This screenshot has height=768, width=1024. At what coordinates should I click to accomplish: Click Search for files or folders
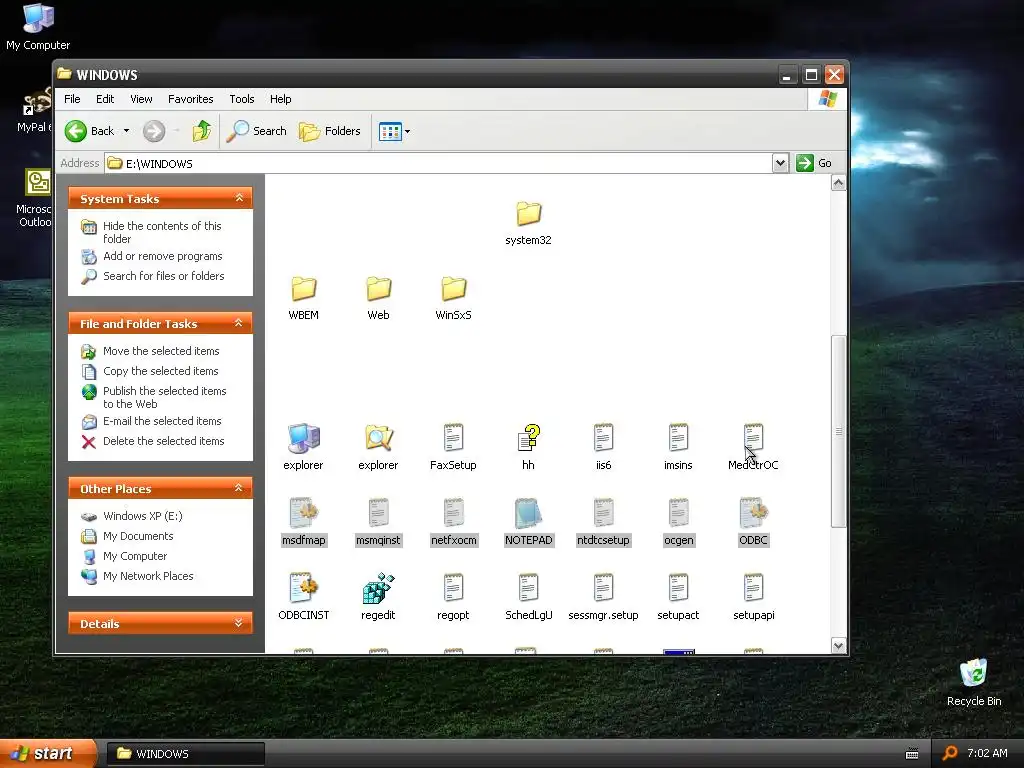coord(163,276)
